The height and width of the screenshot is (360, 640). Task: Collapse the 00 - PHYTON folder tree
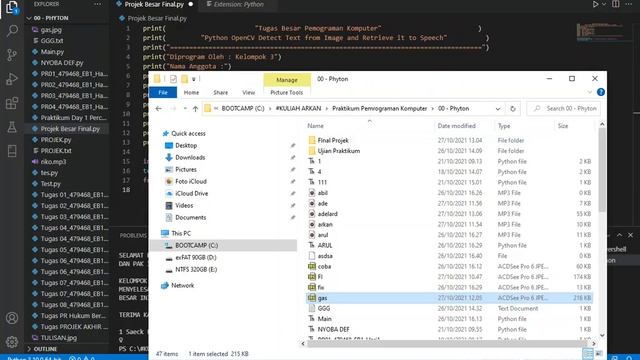click(x=29, y=18)
